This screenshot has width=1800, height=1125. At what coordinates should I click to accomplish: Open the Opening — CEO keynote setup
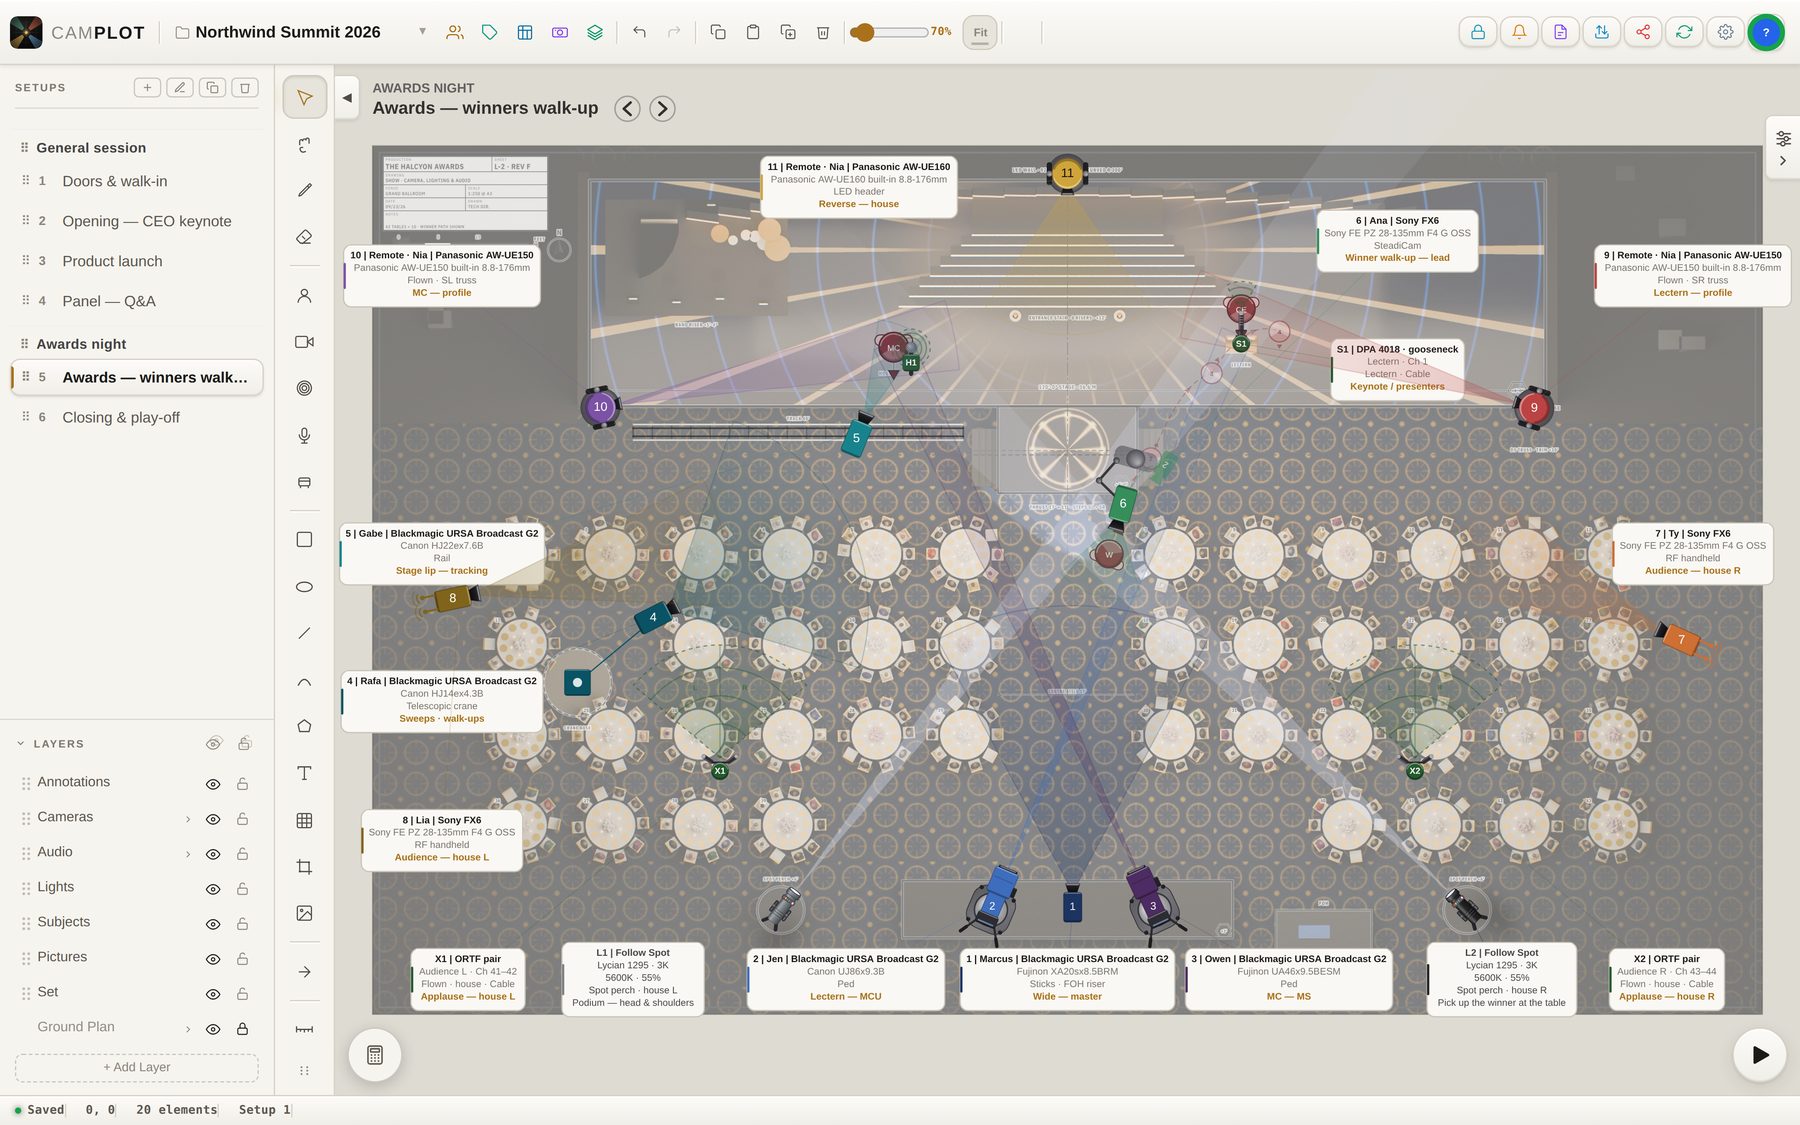point(136,221)
